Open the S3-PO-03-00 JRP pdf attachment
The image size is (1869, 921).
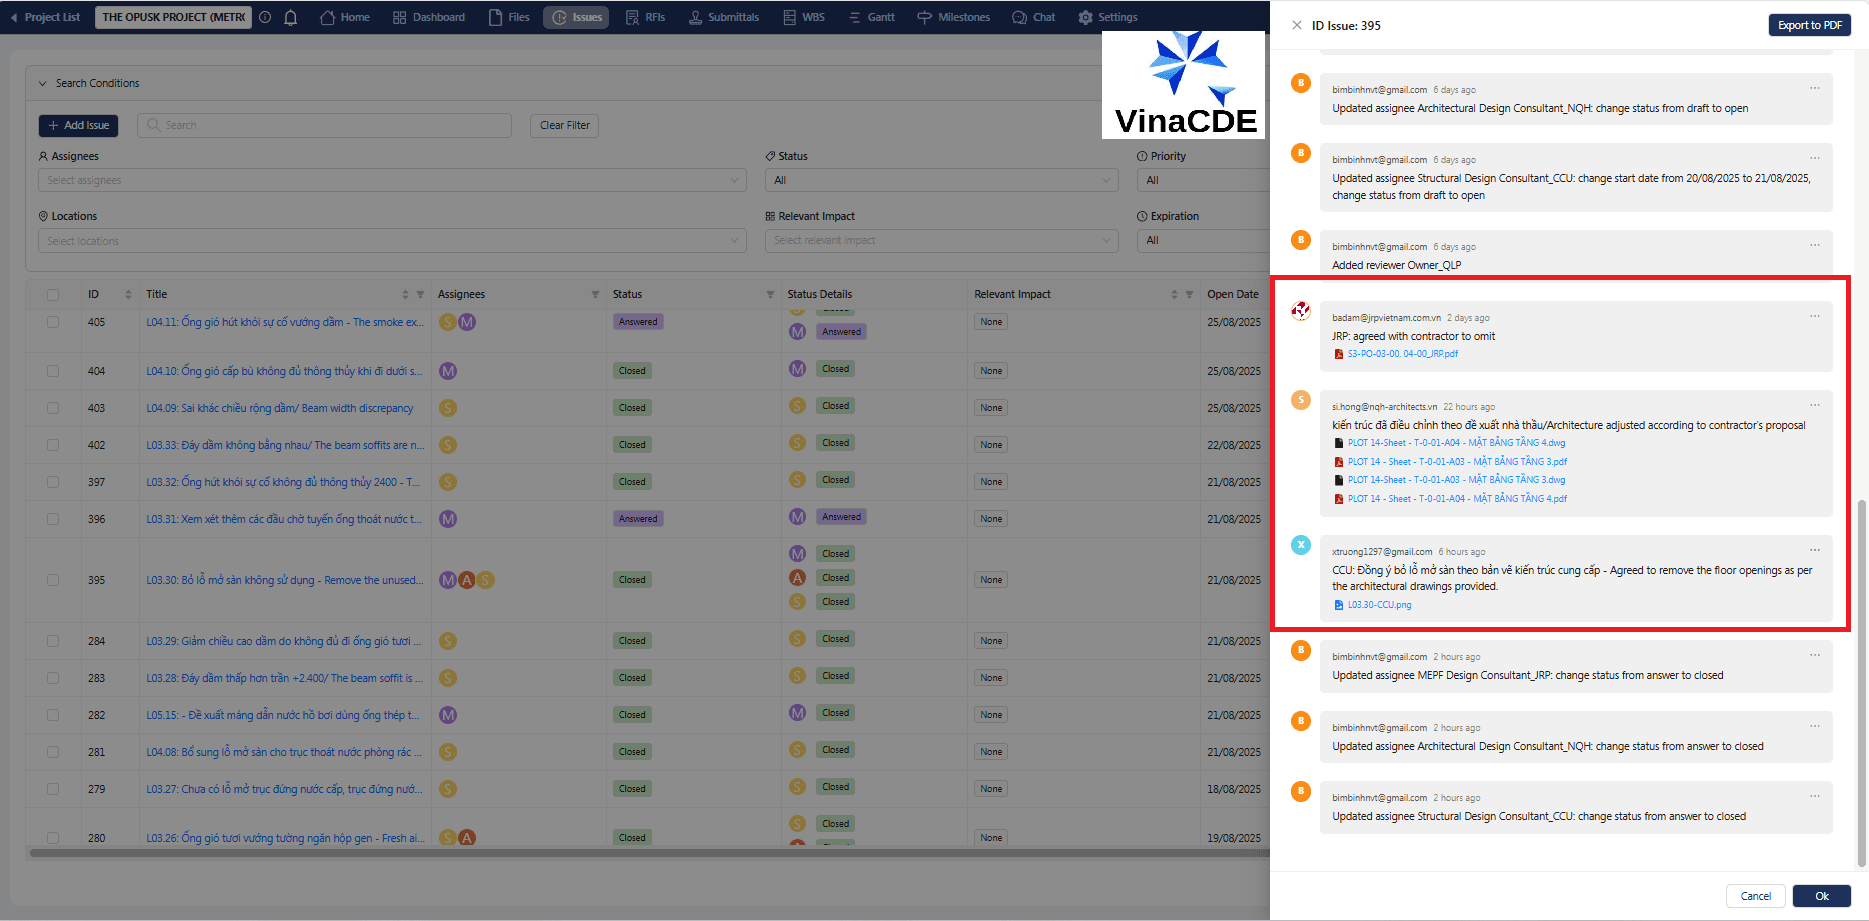tap(1402, 354)
